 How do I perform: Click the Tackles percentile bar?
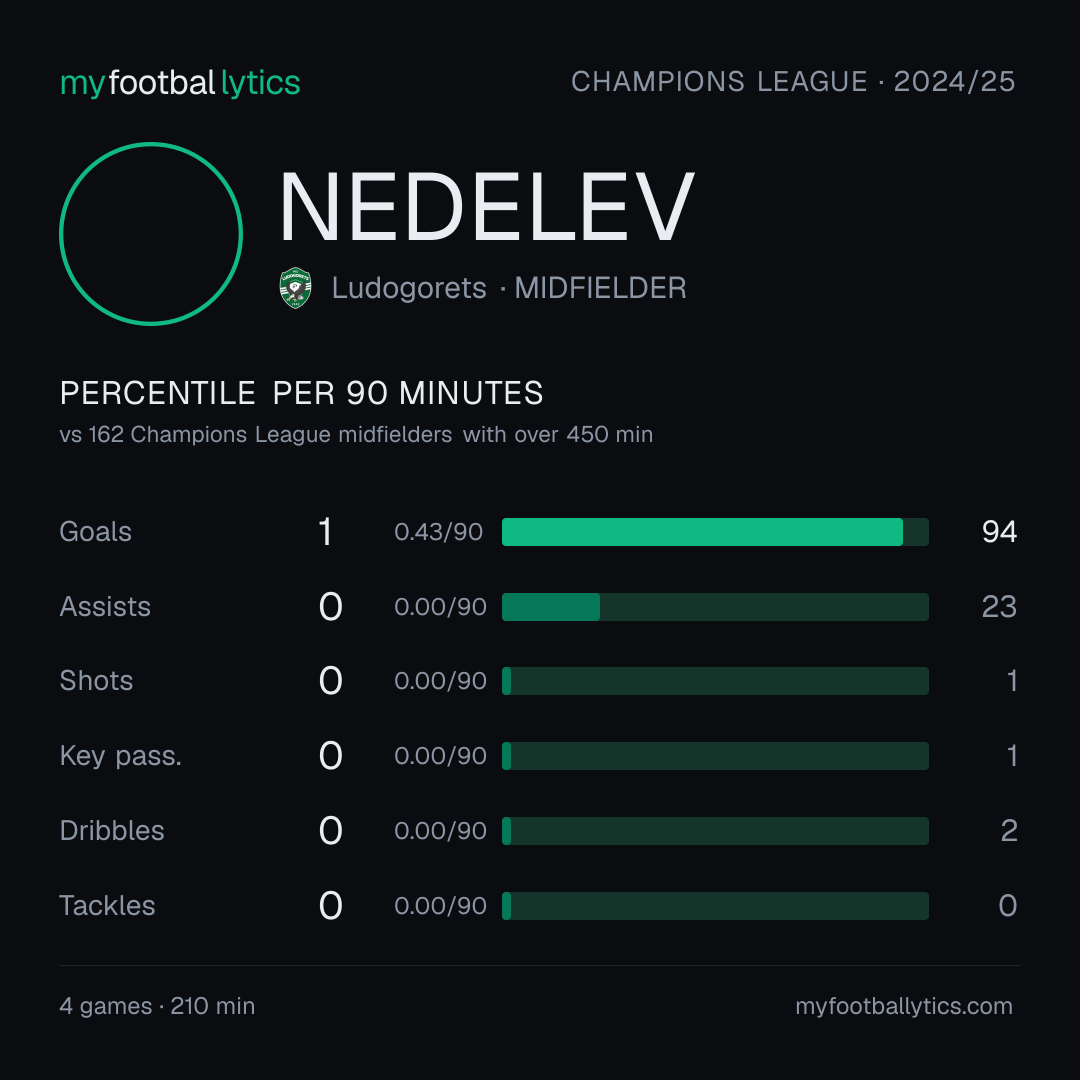(x=715, y=906)
